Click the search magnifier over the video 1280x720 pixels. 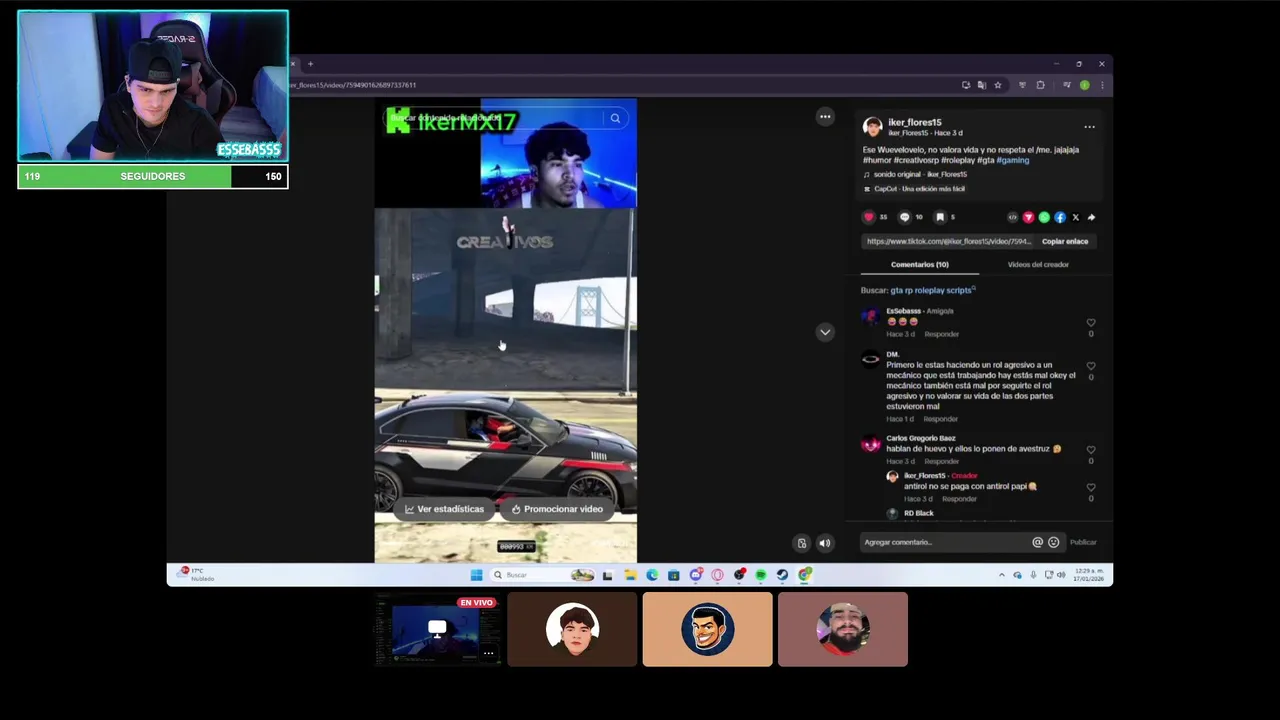point(615,118)
